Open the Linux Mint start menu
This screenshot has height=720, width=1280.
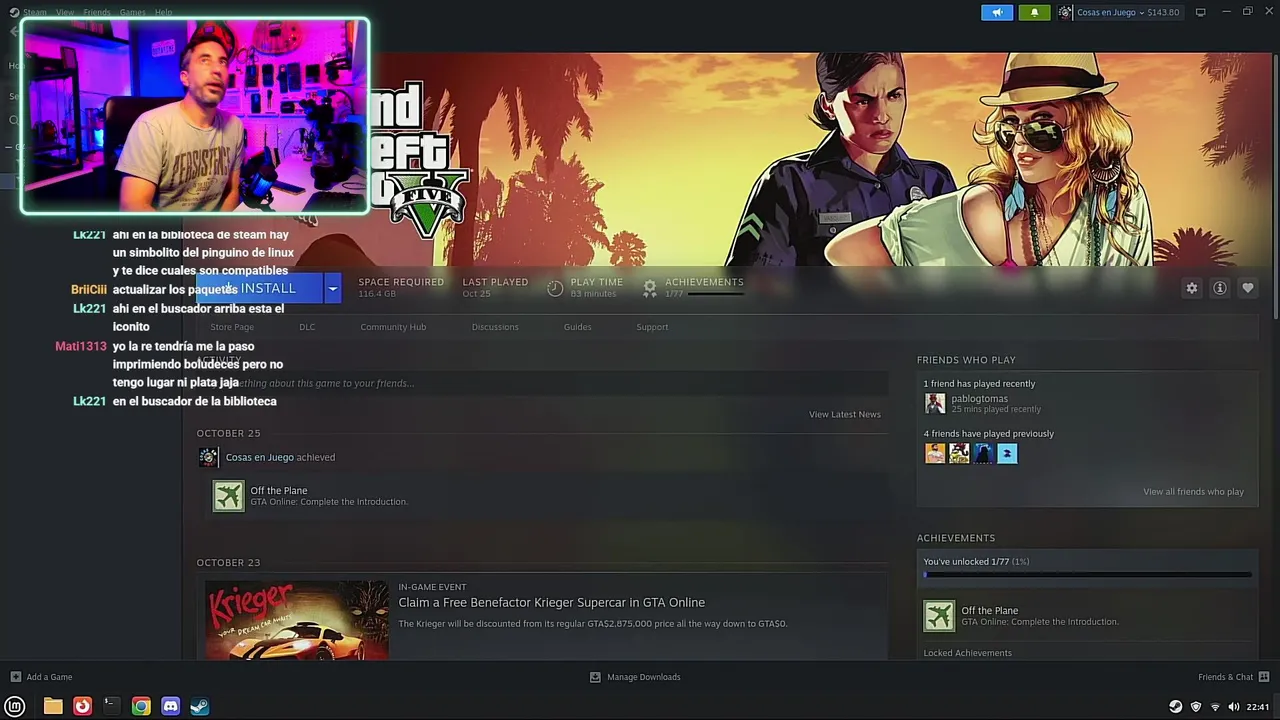15,706
